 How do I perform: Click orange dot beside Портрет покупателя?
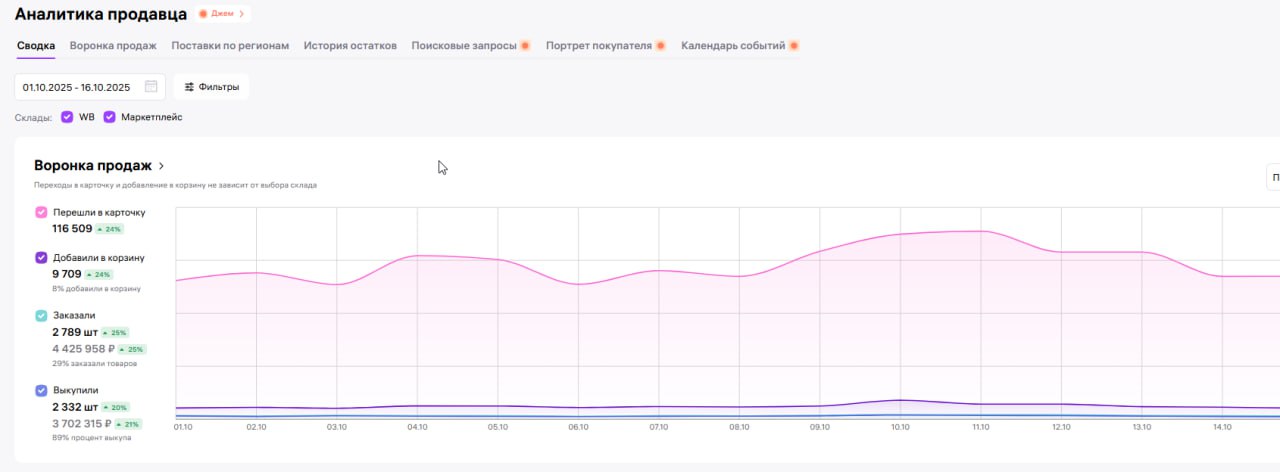(x=660, y=46)
